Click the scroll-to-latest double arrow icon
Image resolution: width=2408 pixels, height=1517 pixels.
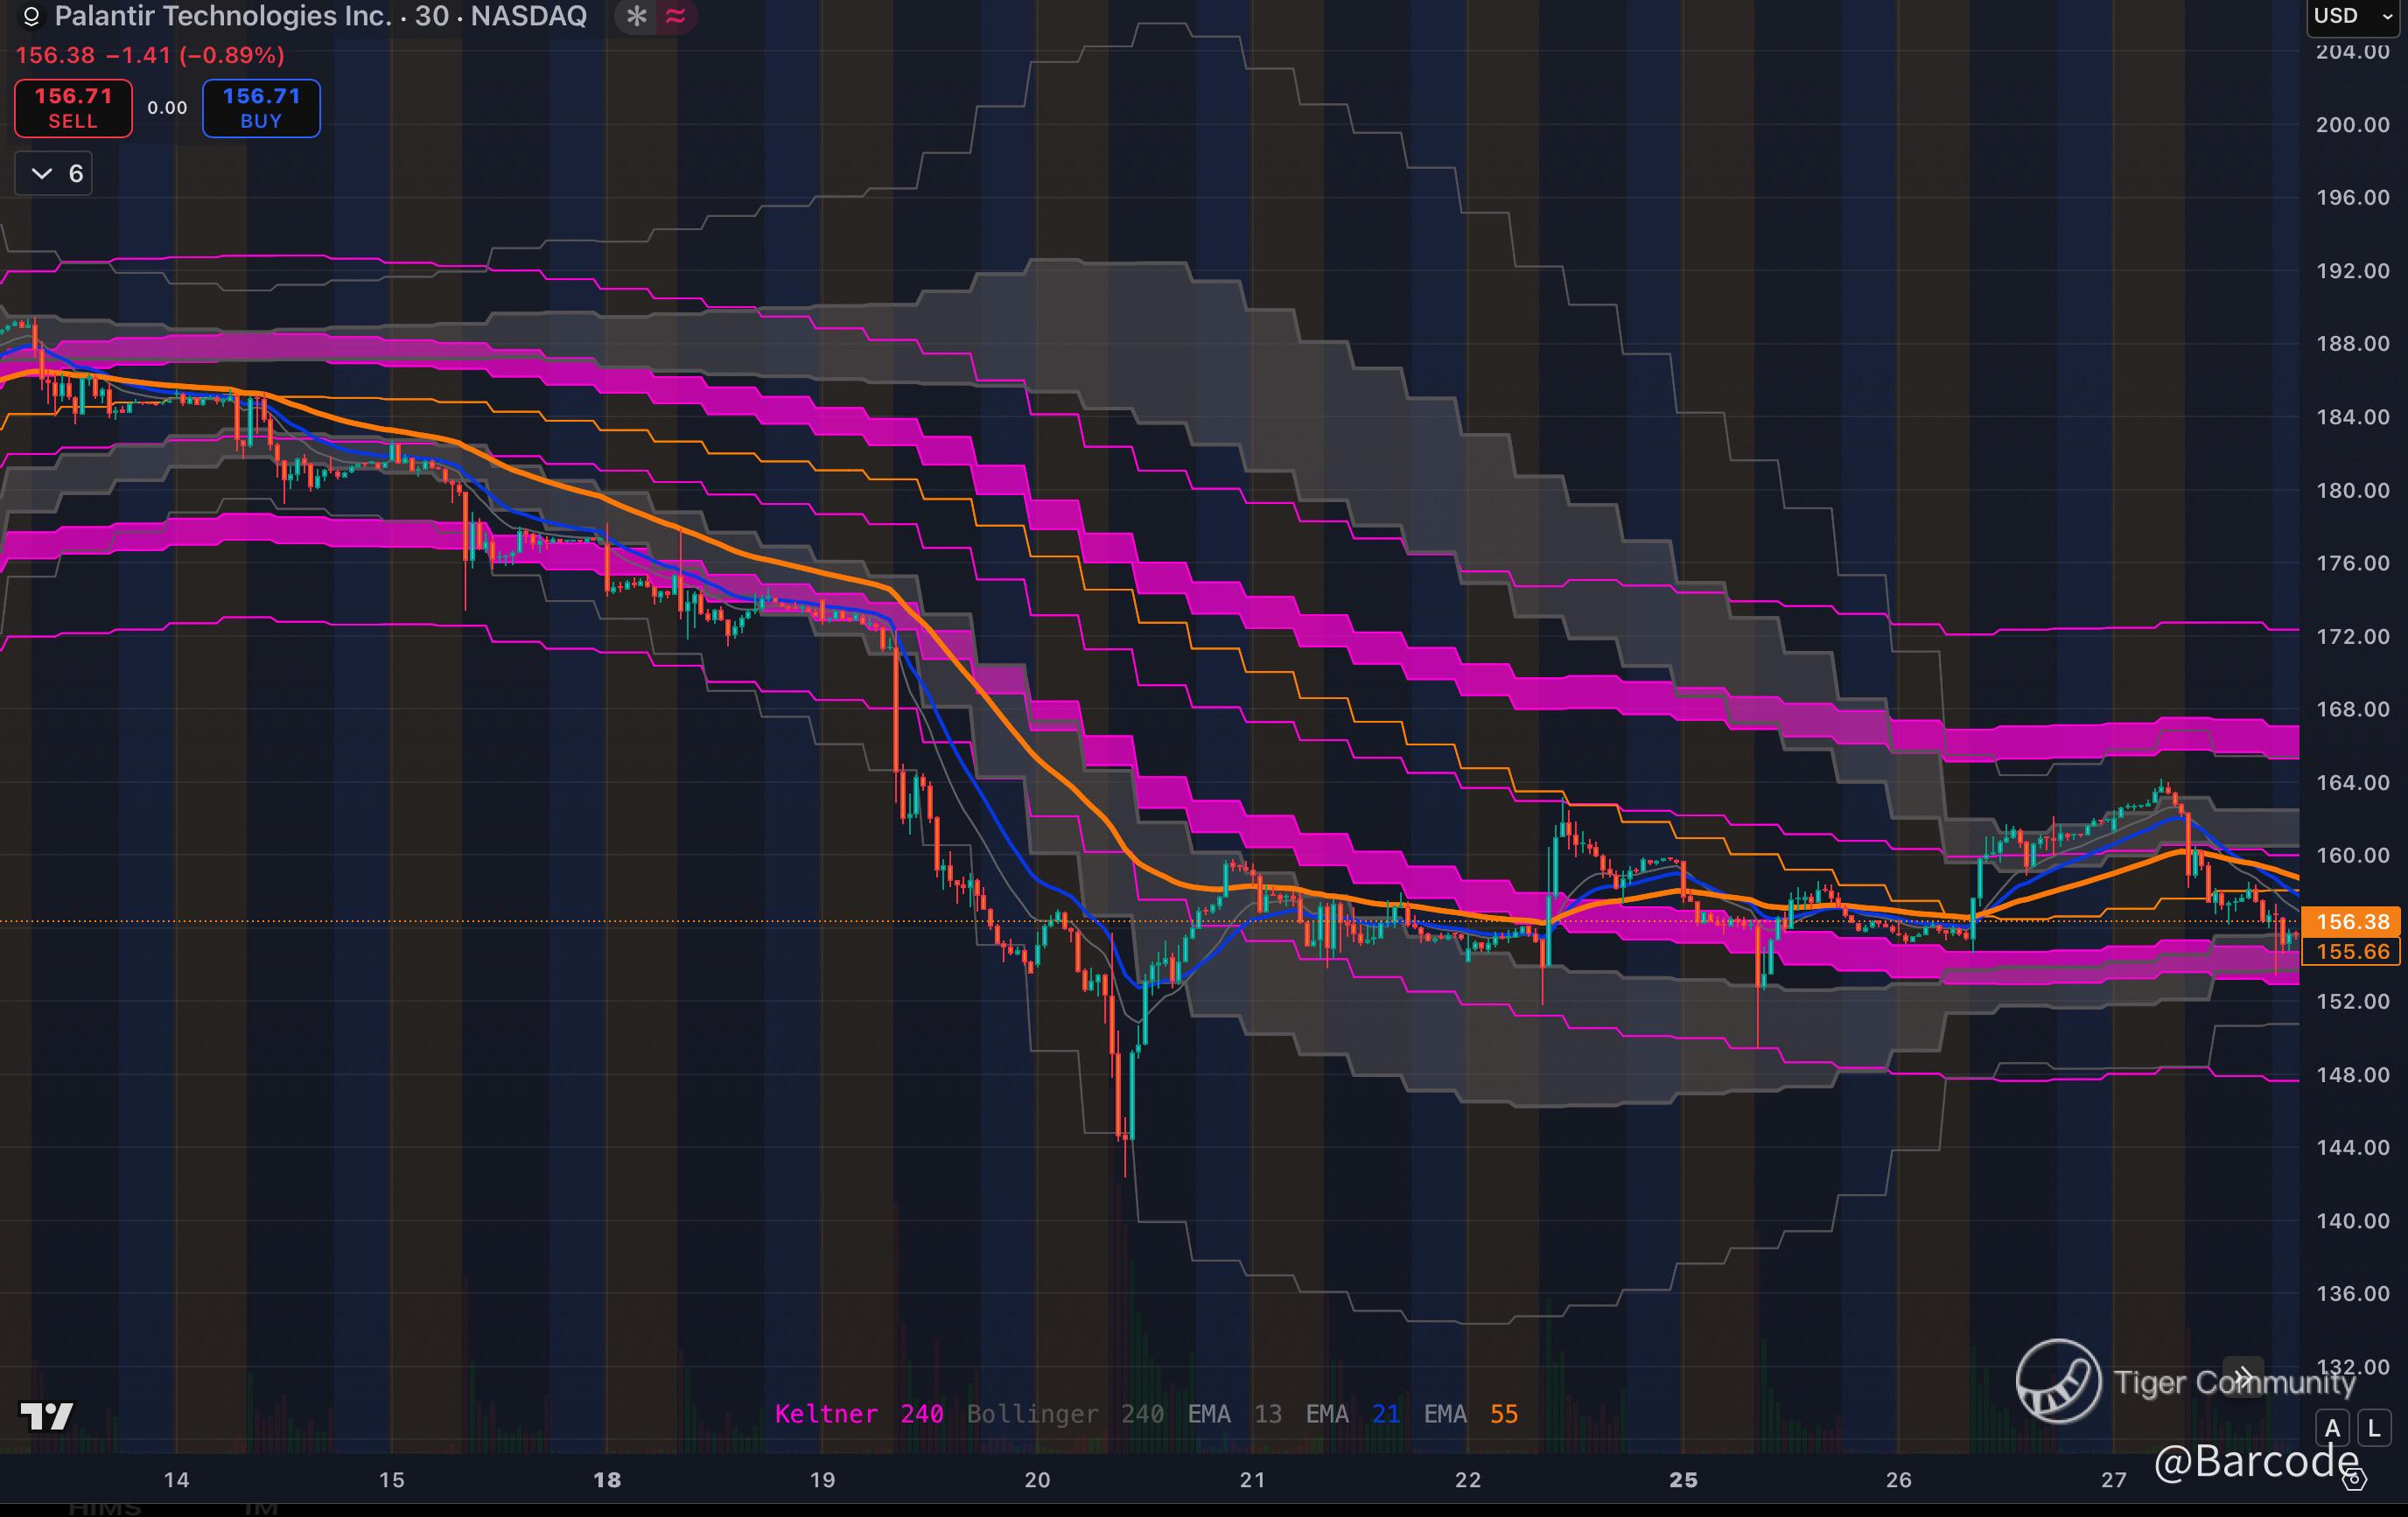(x=2243, y=1377)
